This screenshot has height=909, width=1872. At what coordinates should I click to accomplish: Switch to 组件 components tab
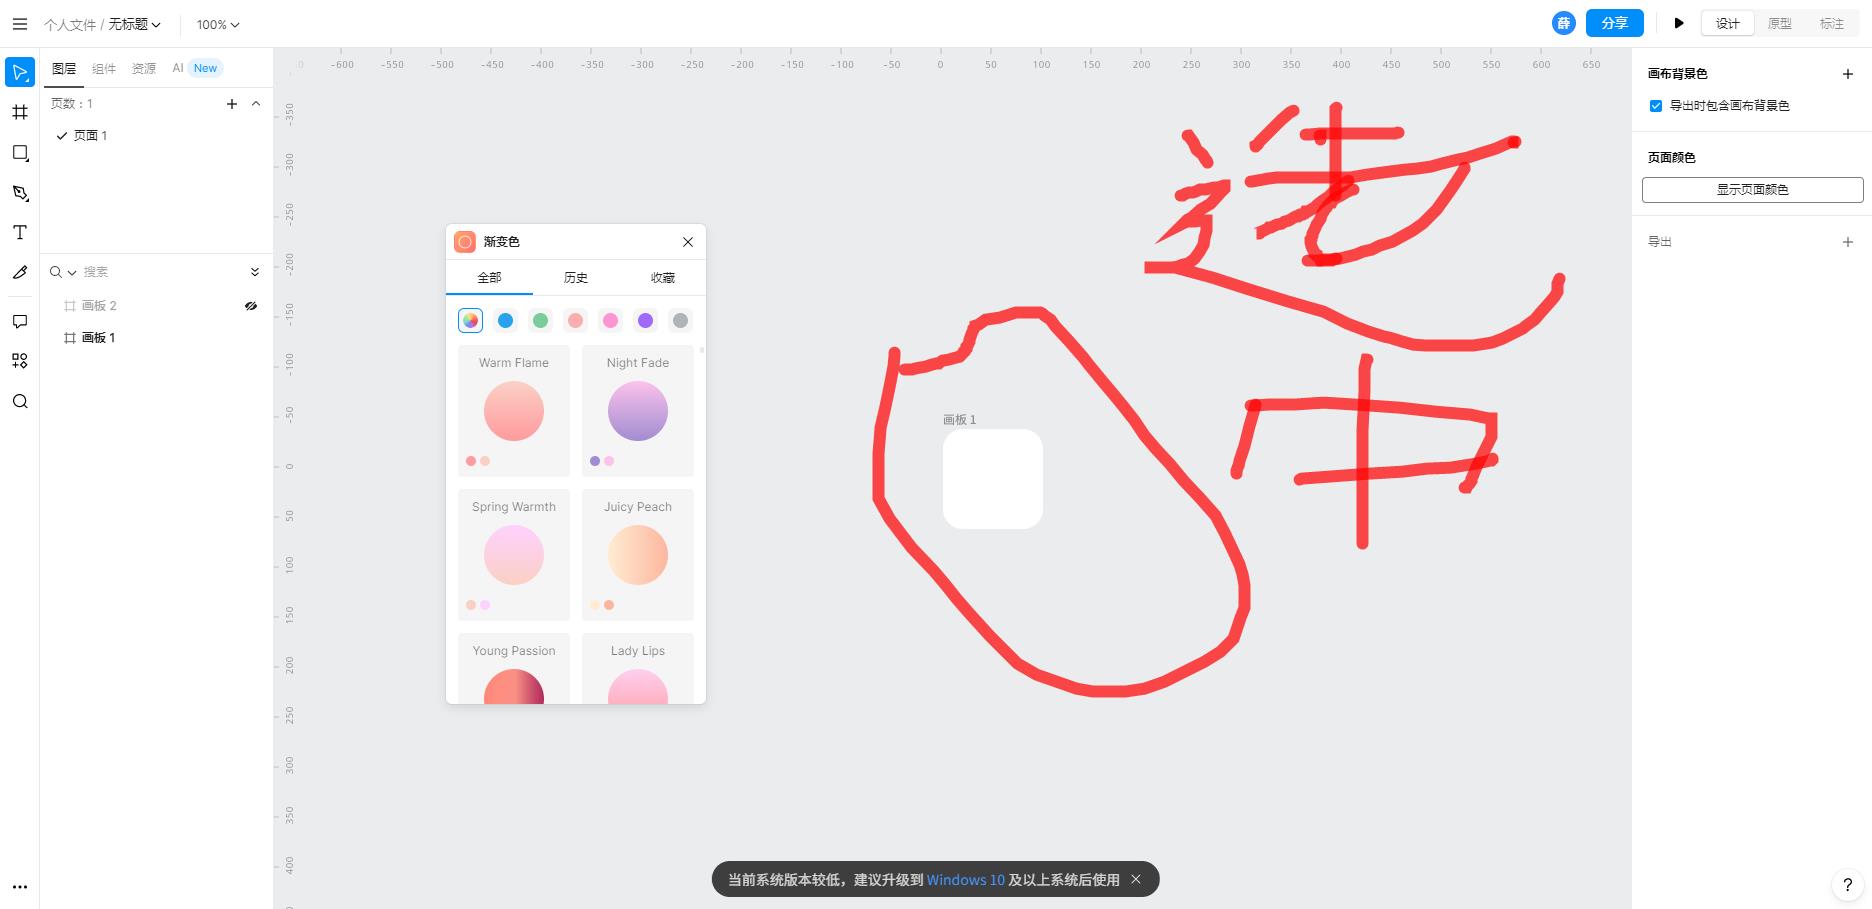(104, 68)
